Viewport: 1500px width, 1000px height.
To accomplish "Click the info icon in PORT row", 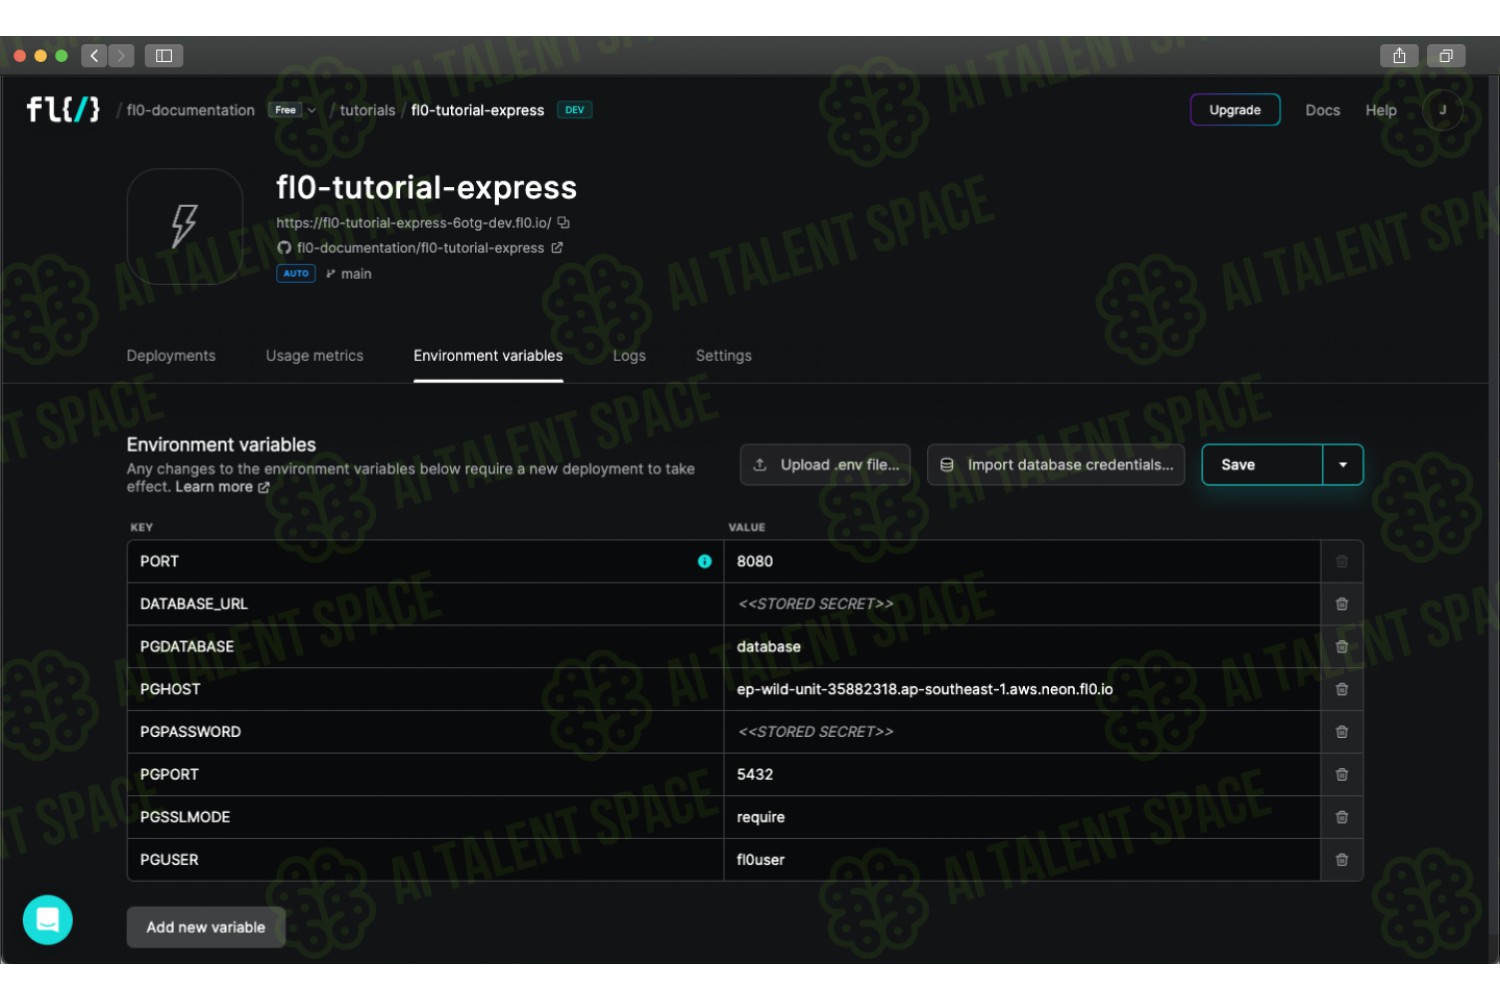I will click(704, 561).
